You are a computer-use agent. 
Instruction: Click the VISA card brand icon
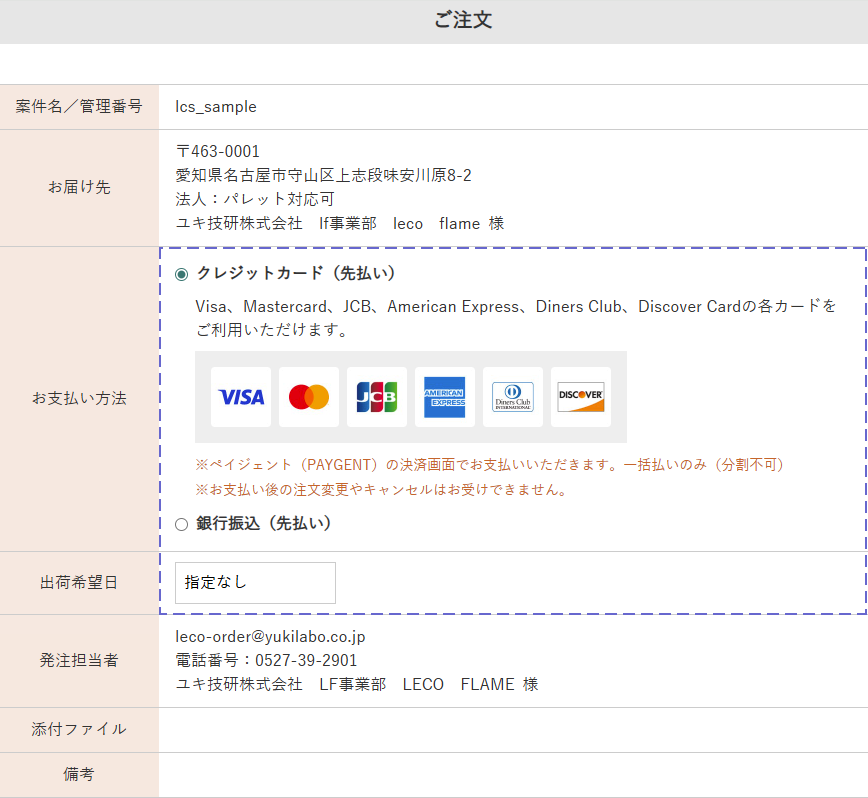240,396
